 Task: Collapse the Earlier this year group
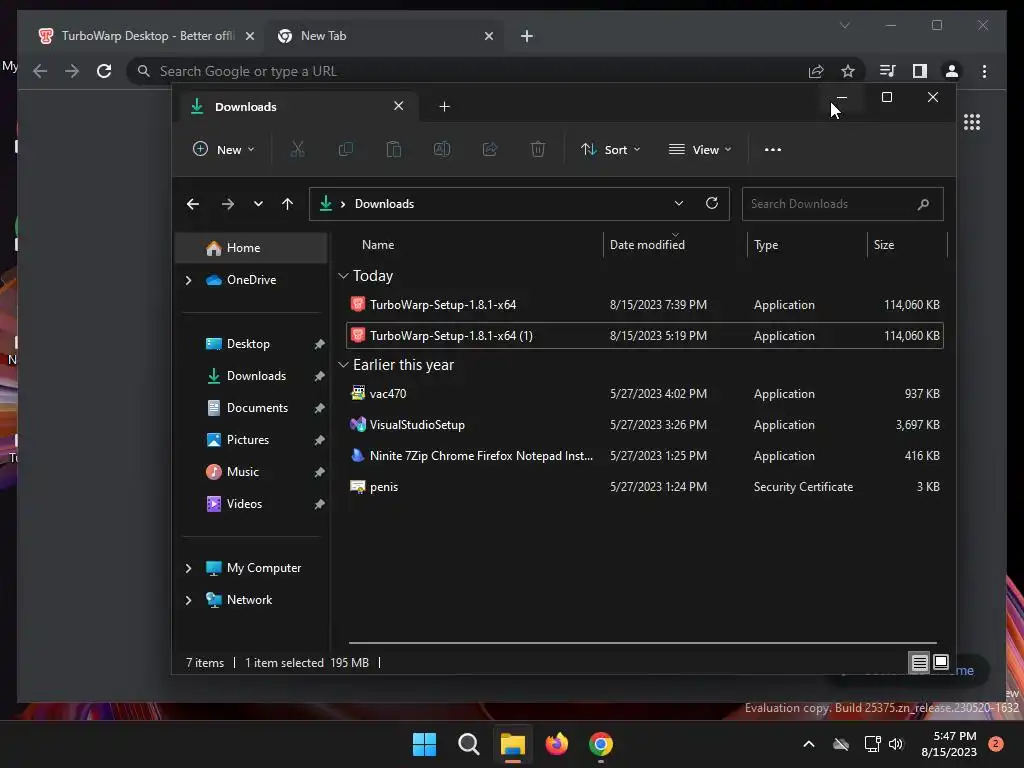click(344, 365)
